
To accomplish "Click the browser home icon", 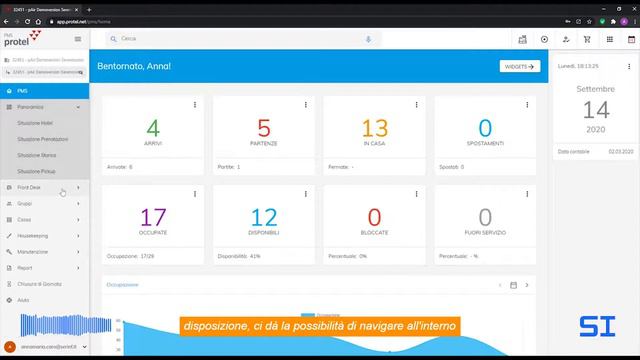I will tap(38, 22).
